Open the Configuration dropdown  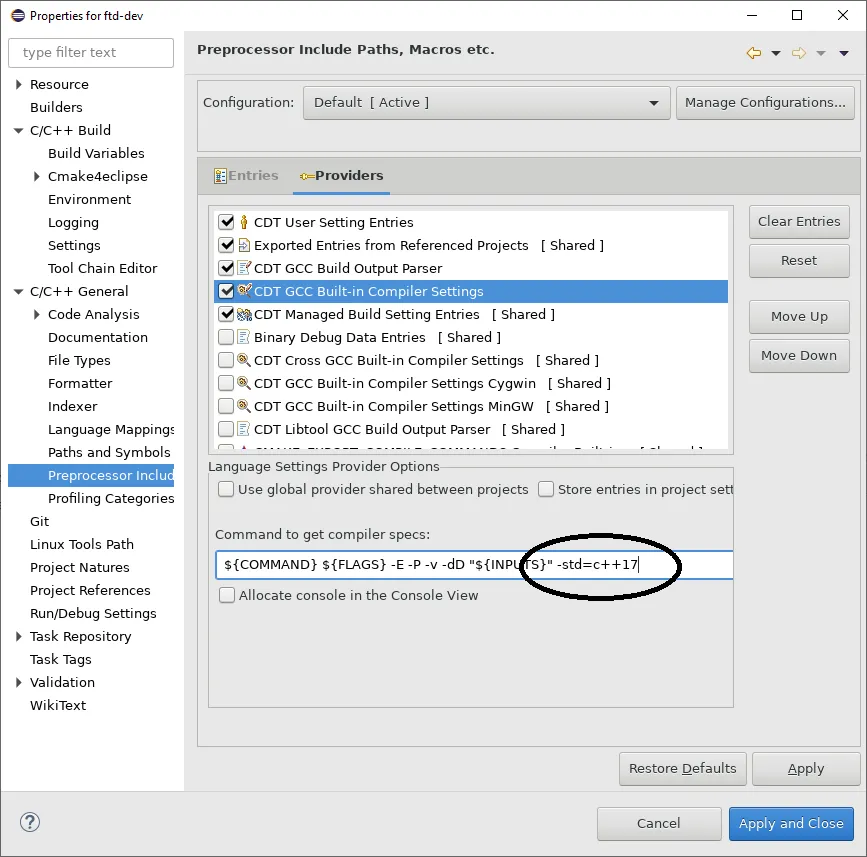(x=487, y=103)
